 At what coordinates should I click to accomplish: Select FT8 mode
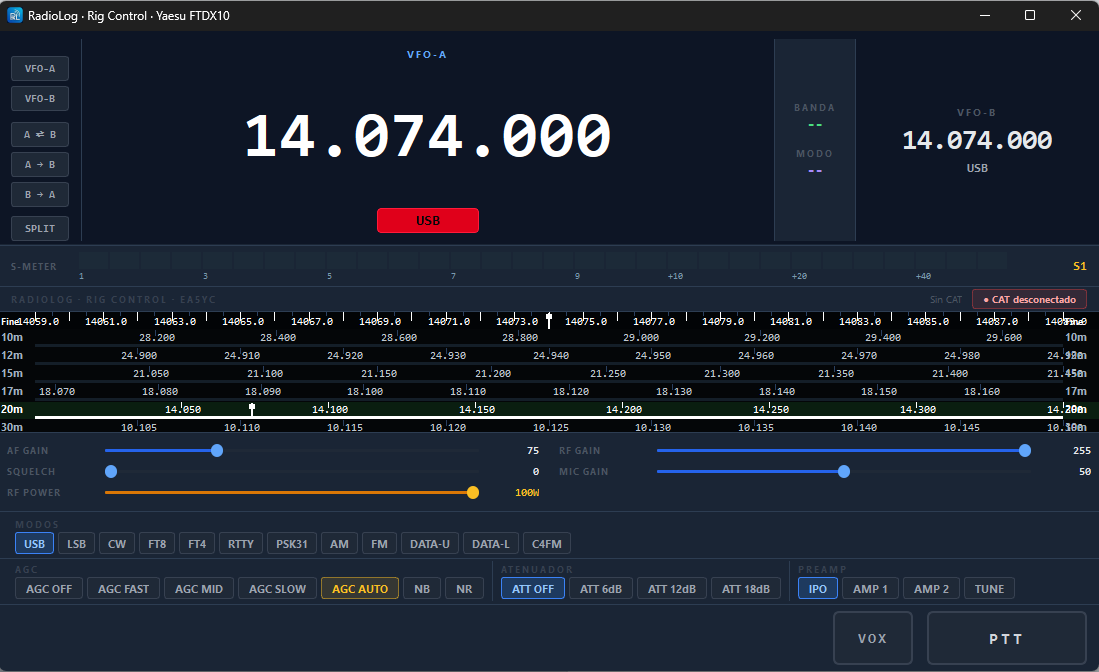tap(157, 544)
